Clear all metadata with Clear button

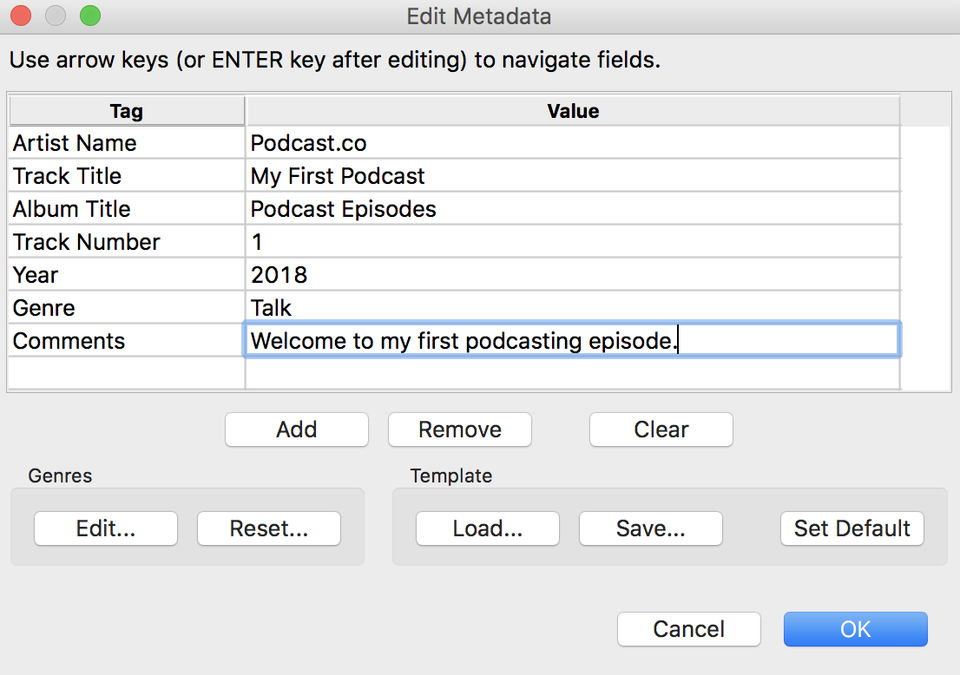(x=661, y=430)
